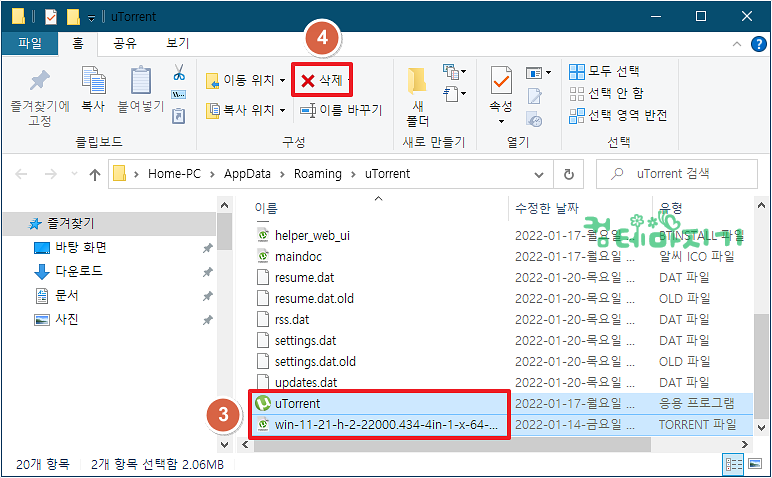Collapse the ribbon with the chevron

pos(737,44)
